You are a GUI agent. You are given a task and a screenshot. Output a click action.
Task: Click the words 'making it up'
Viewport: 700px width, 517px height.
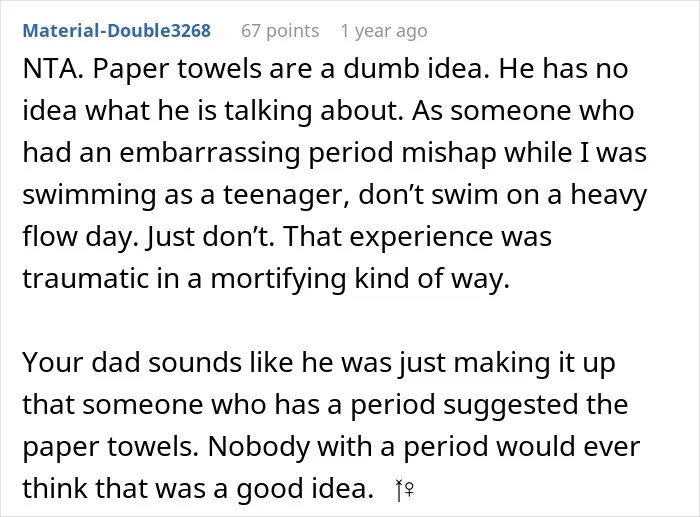[535, 363]
